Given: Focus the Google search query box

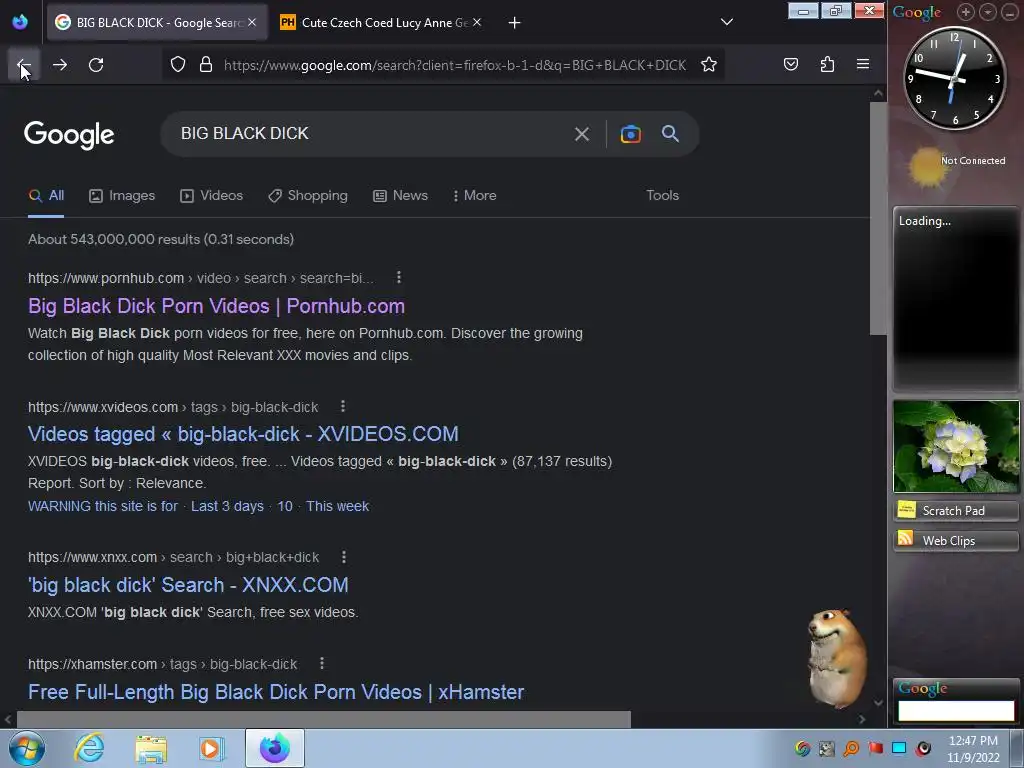Looking at the screenshot, I should (x=372, y=133).
